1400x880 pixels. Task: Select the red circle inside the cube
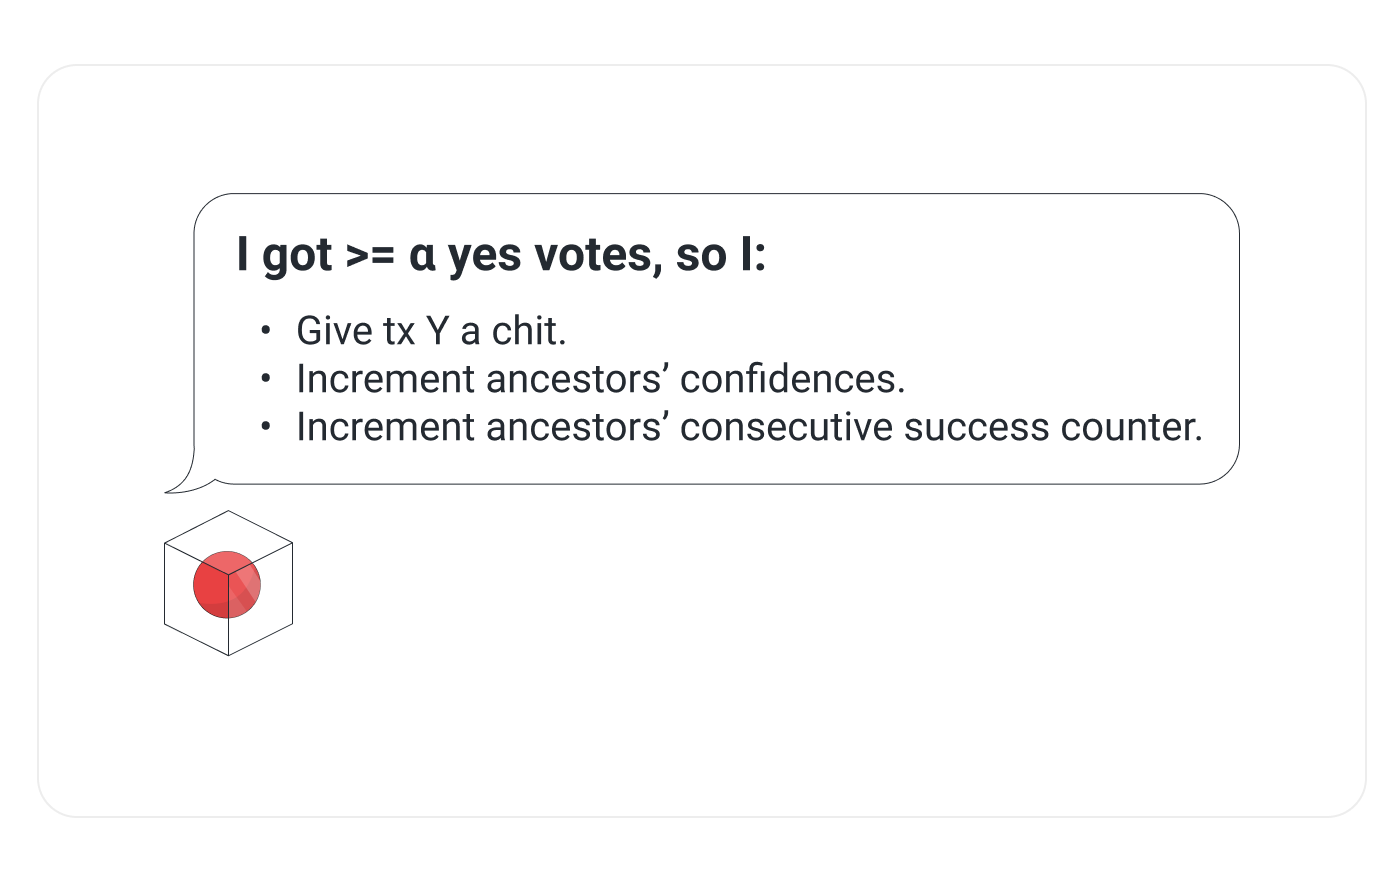point(227,584)
